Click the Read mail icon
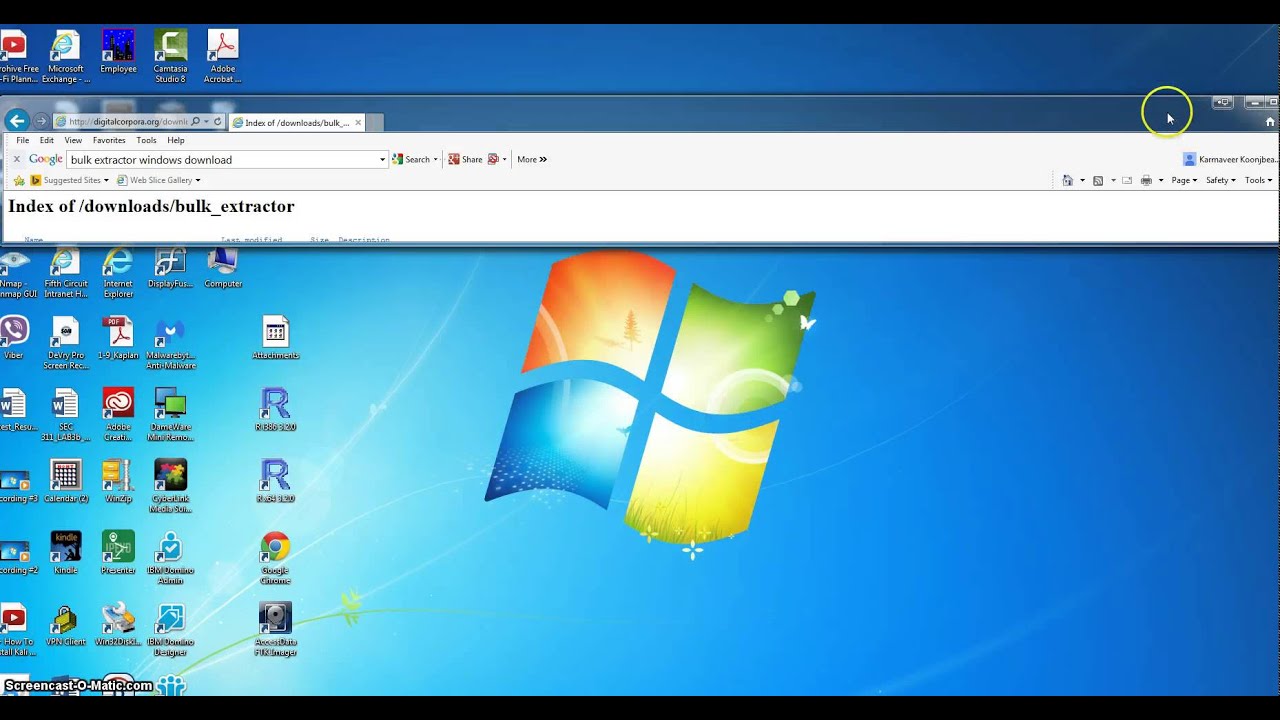The image size is (1280, 720). pos(1127,180)
